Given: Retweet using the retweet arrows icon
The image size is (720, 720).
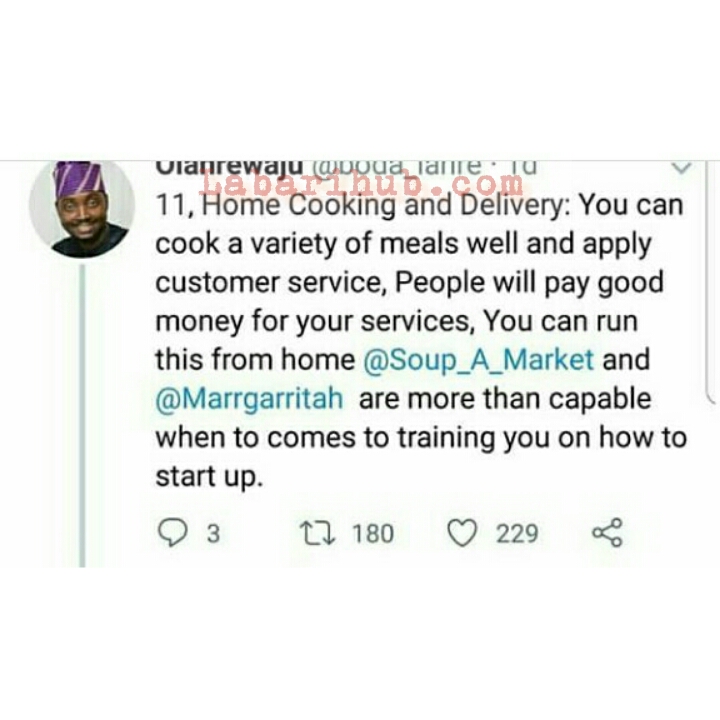Looking at the screenshot, I should (x=317, y=533).
